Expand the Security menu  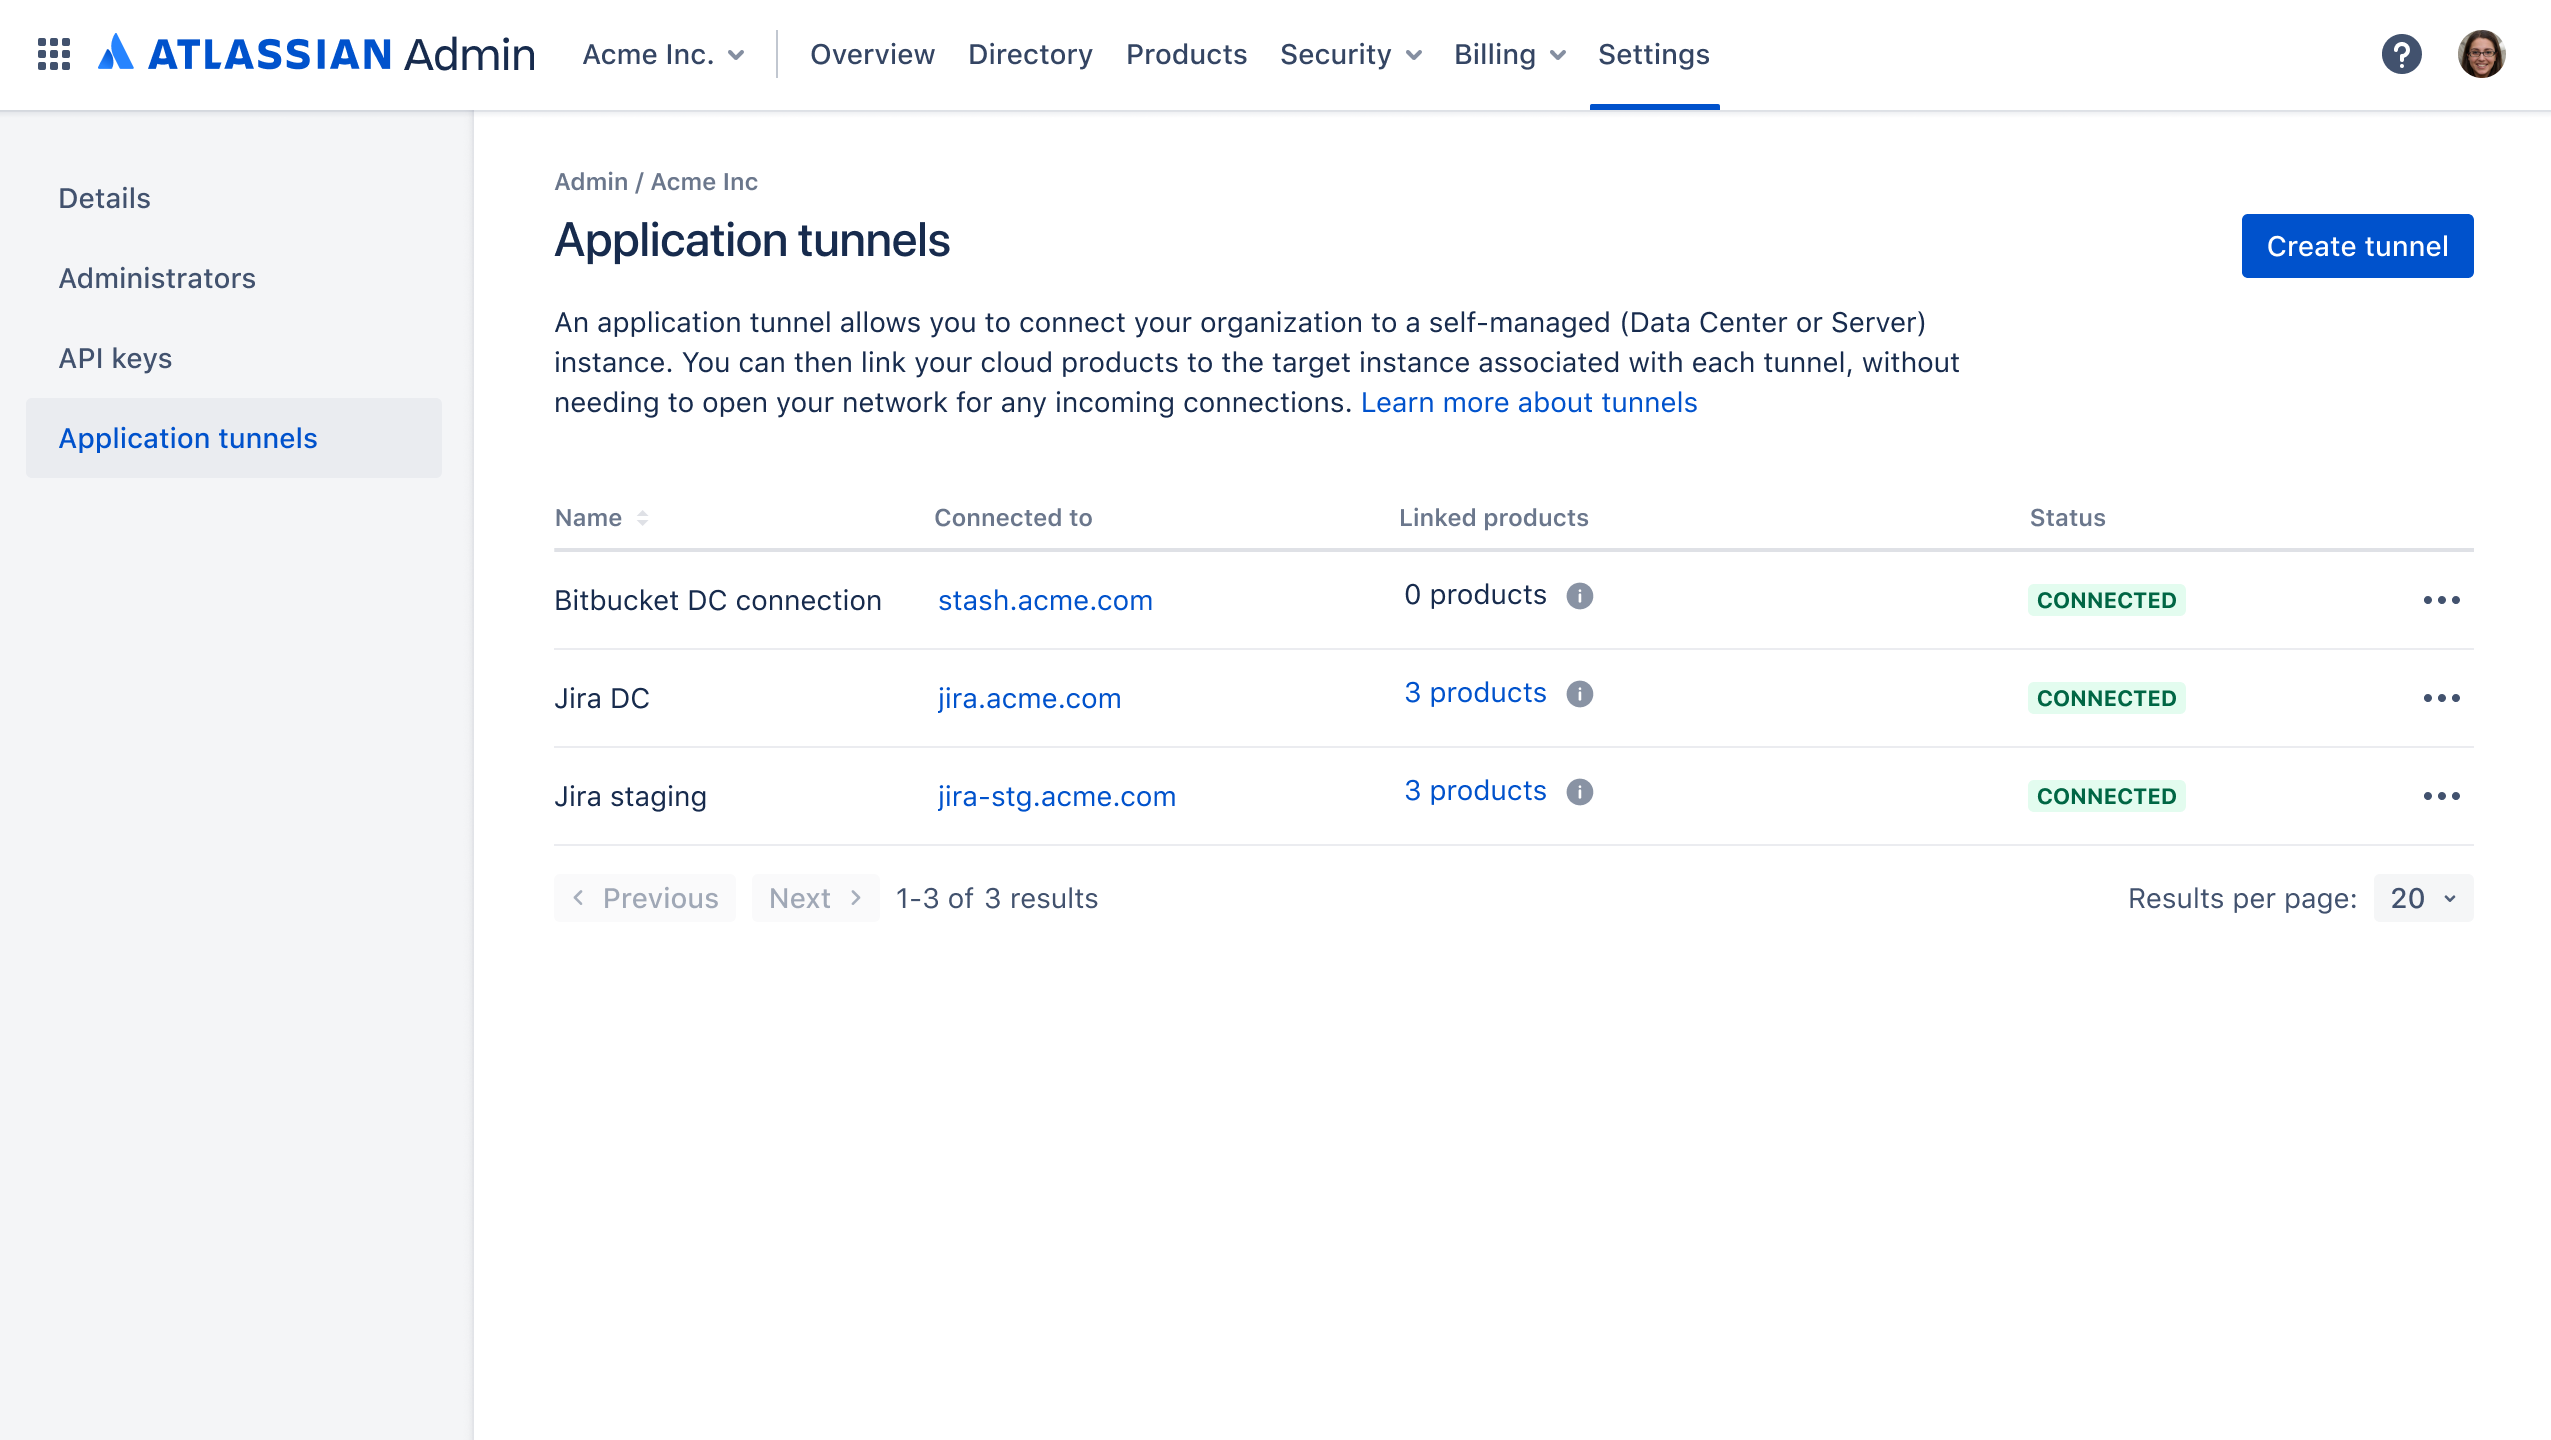1351,54
